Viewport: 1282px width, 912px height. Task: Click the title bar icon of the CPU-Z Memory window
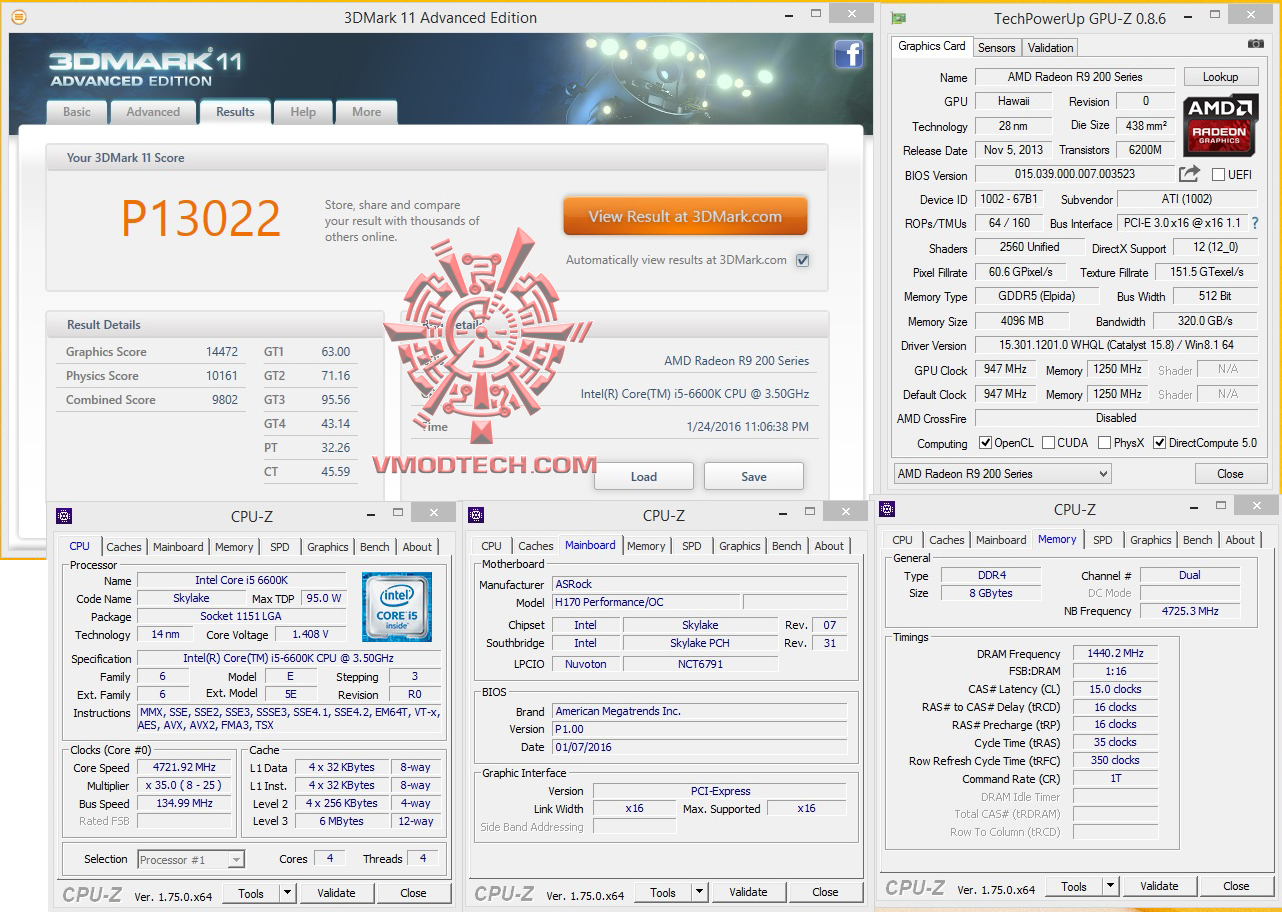(887, 509)
